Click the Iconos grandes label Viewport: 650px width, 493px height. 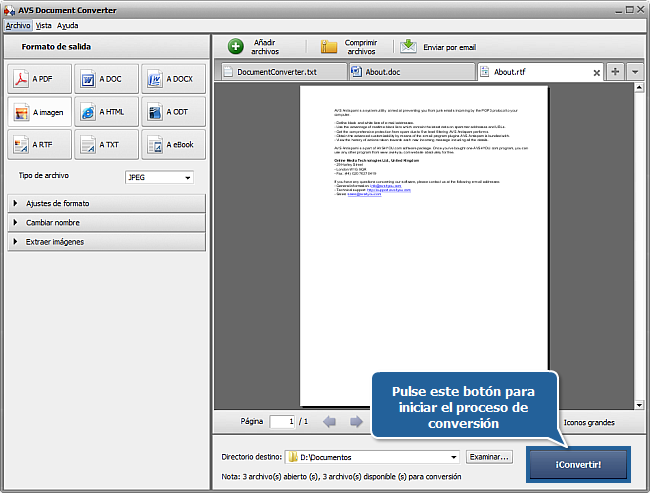click(x=589, y=423)
